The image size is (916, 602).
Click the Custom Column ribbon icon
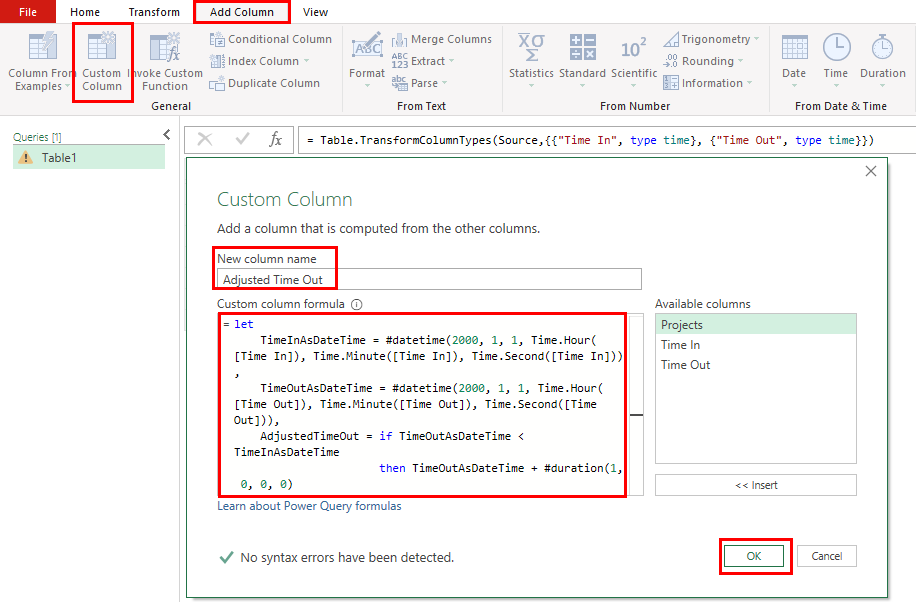tap(102, 47)
